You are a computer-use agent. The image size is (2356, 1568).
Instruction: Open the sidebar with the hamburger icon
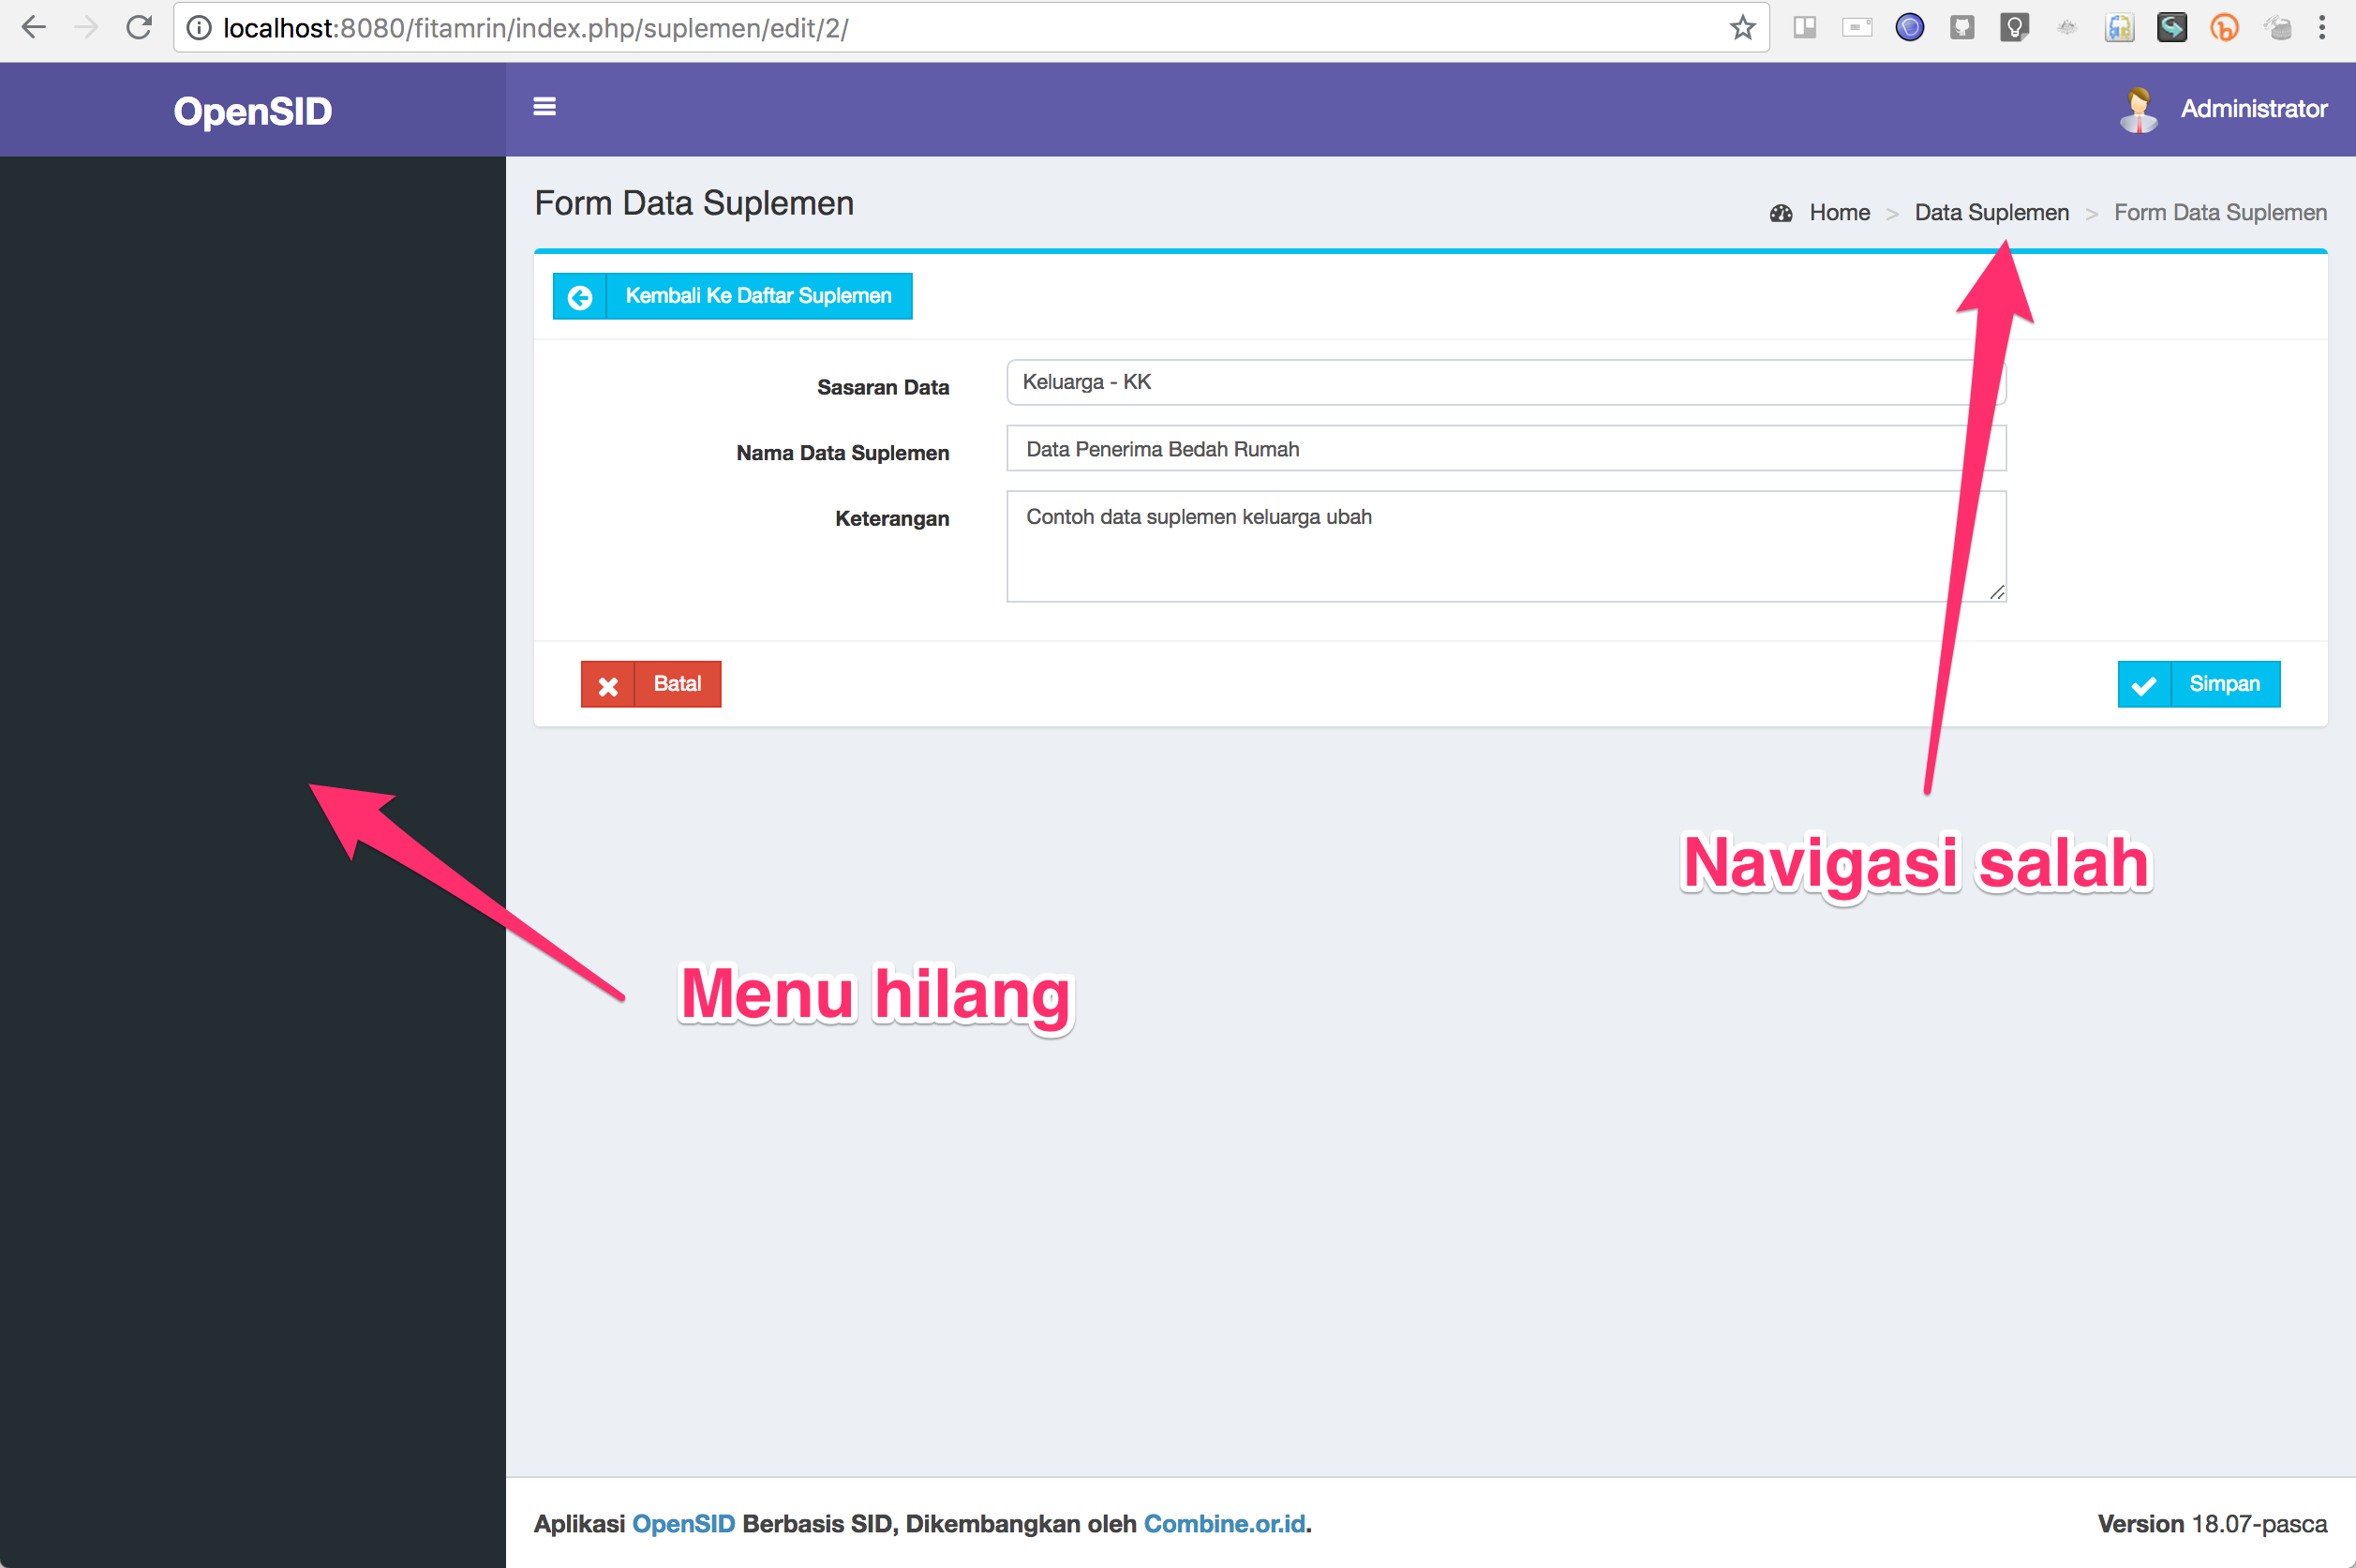545,107
